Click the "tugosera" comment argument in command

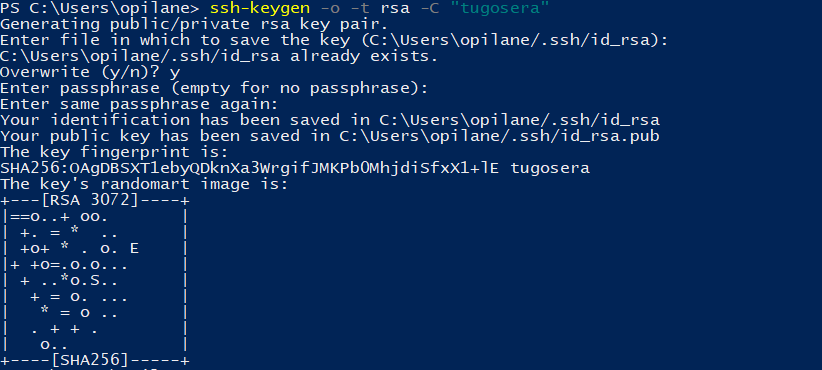point(500,8)
